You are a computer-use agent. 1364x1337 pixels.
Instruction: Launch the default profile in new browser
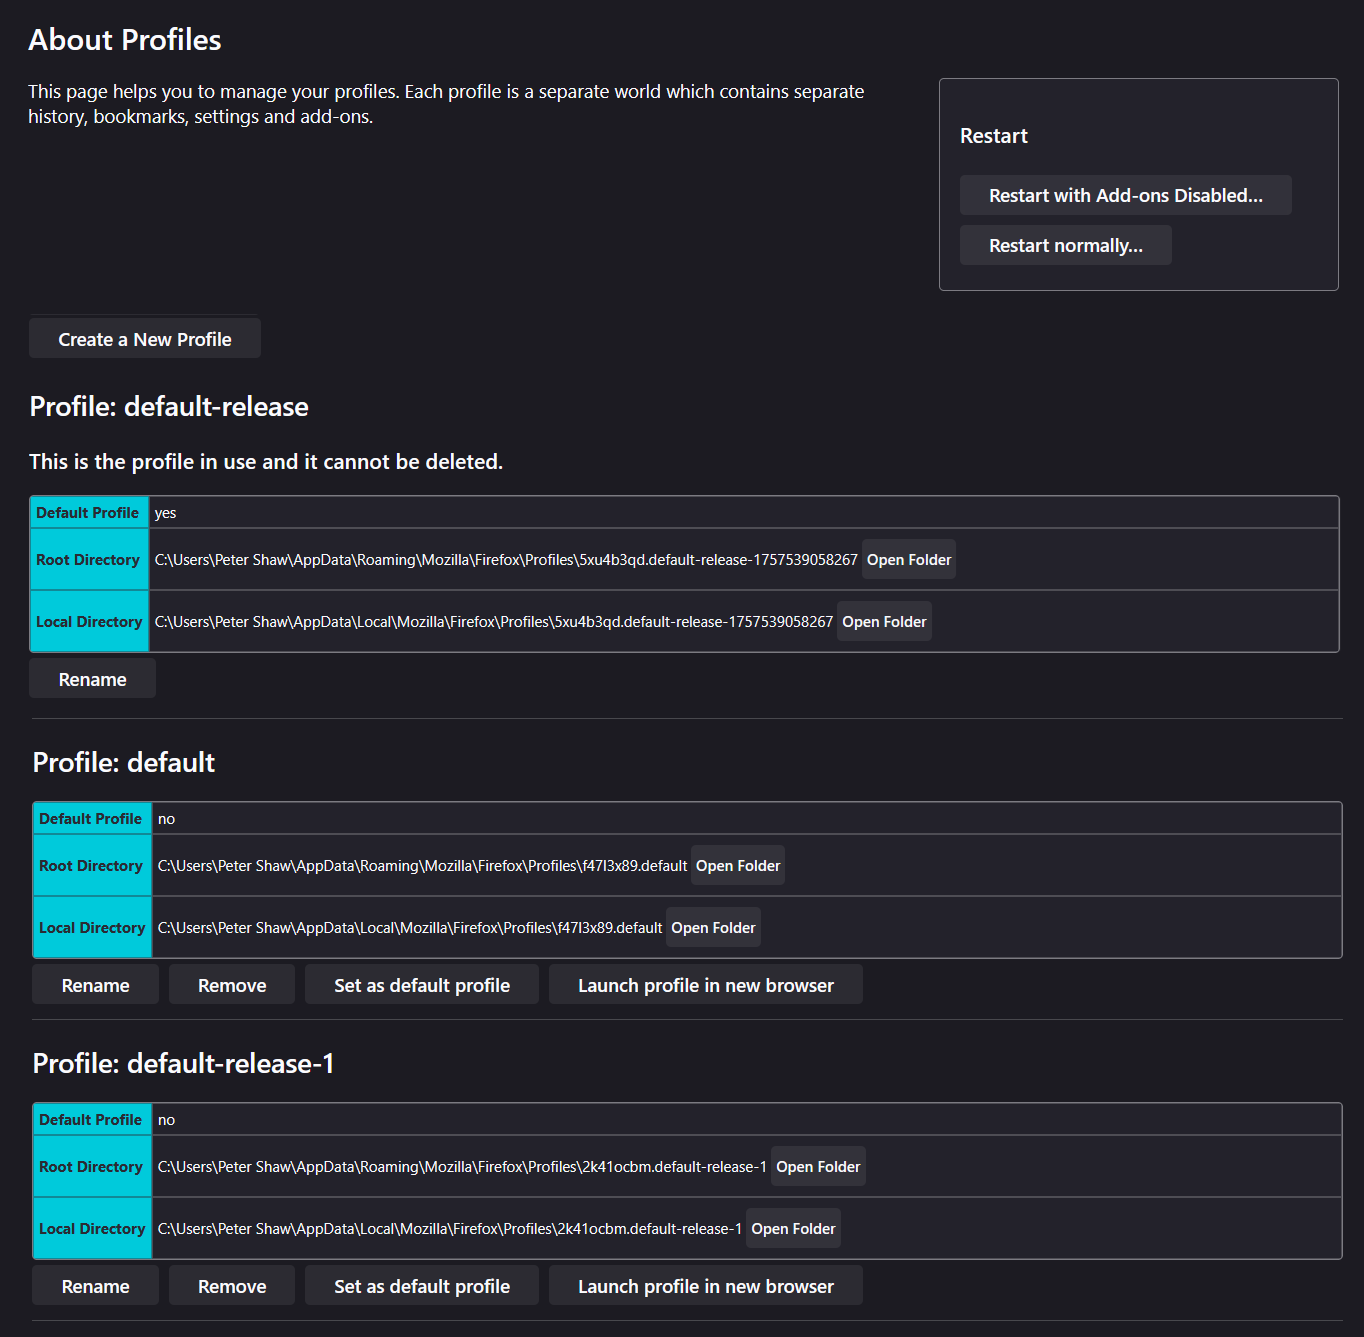705,986
